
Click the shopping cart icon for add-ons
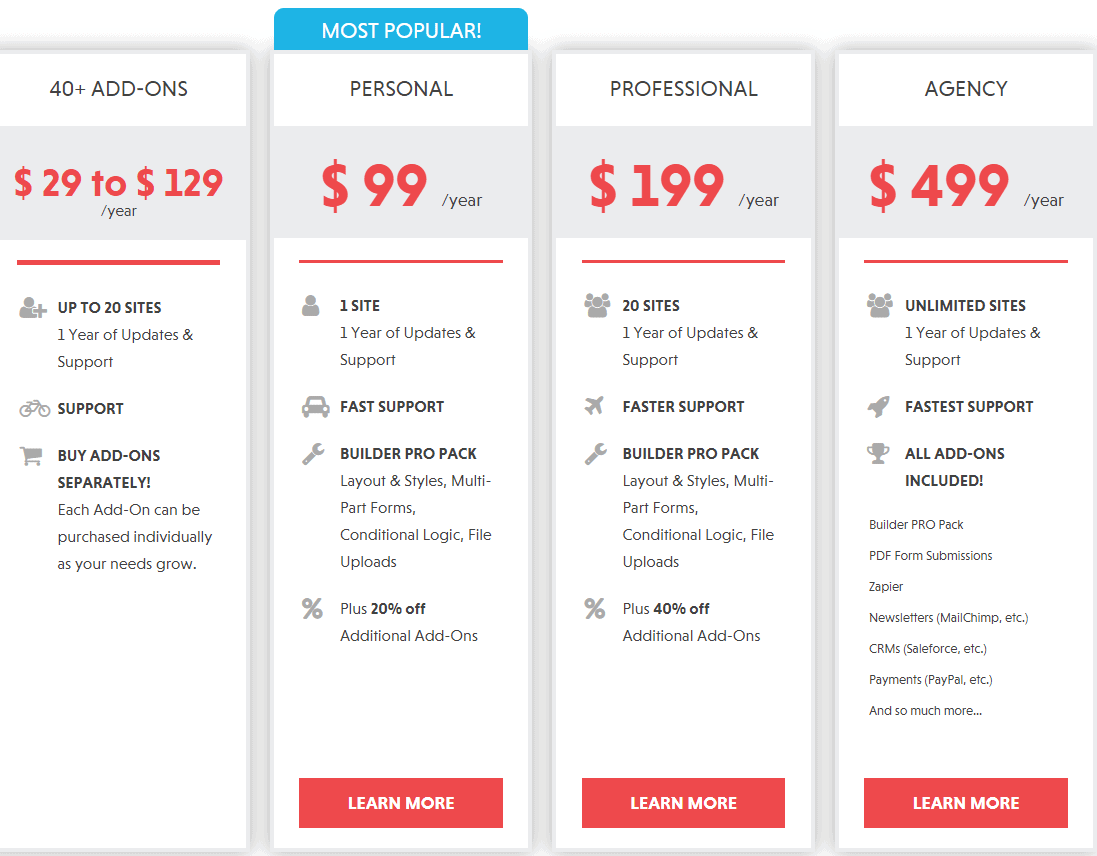point(31,456)
